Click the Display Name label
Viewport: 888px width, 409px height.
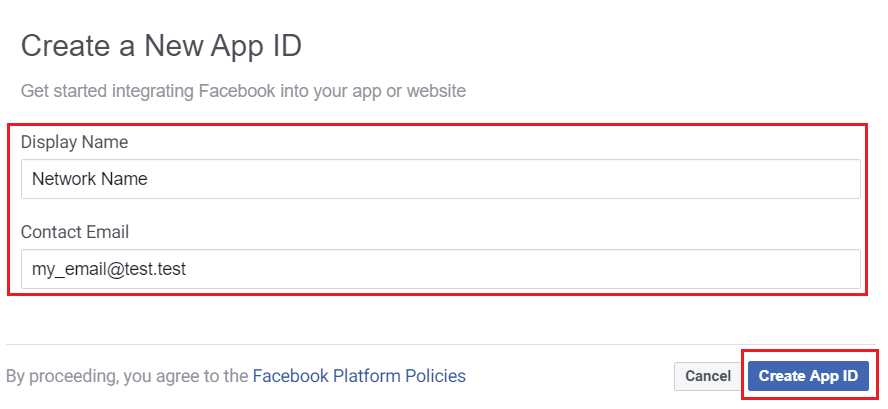point(74,143)
